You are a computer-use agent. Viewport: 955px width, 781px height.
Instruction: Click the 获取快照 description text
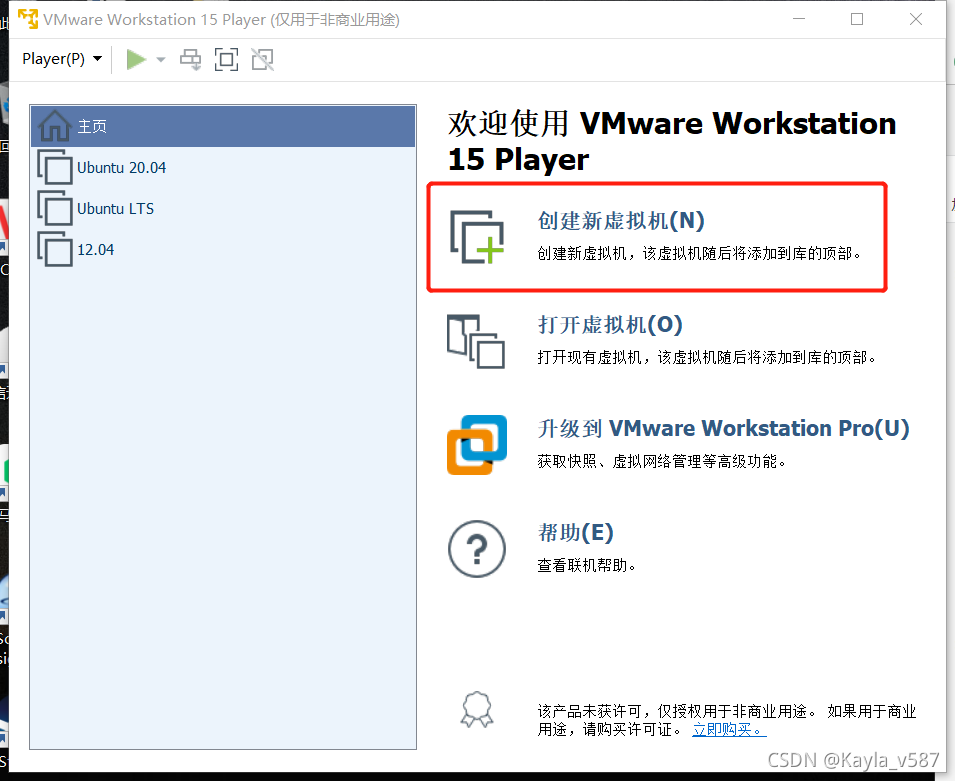tap(661, 461)
